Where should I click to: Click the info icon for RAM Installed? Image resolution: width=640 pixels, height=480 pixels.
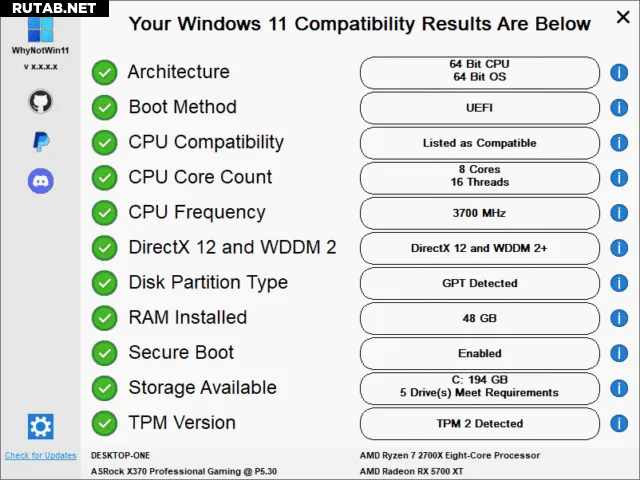tap(619, 318)
